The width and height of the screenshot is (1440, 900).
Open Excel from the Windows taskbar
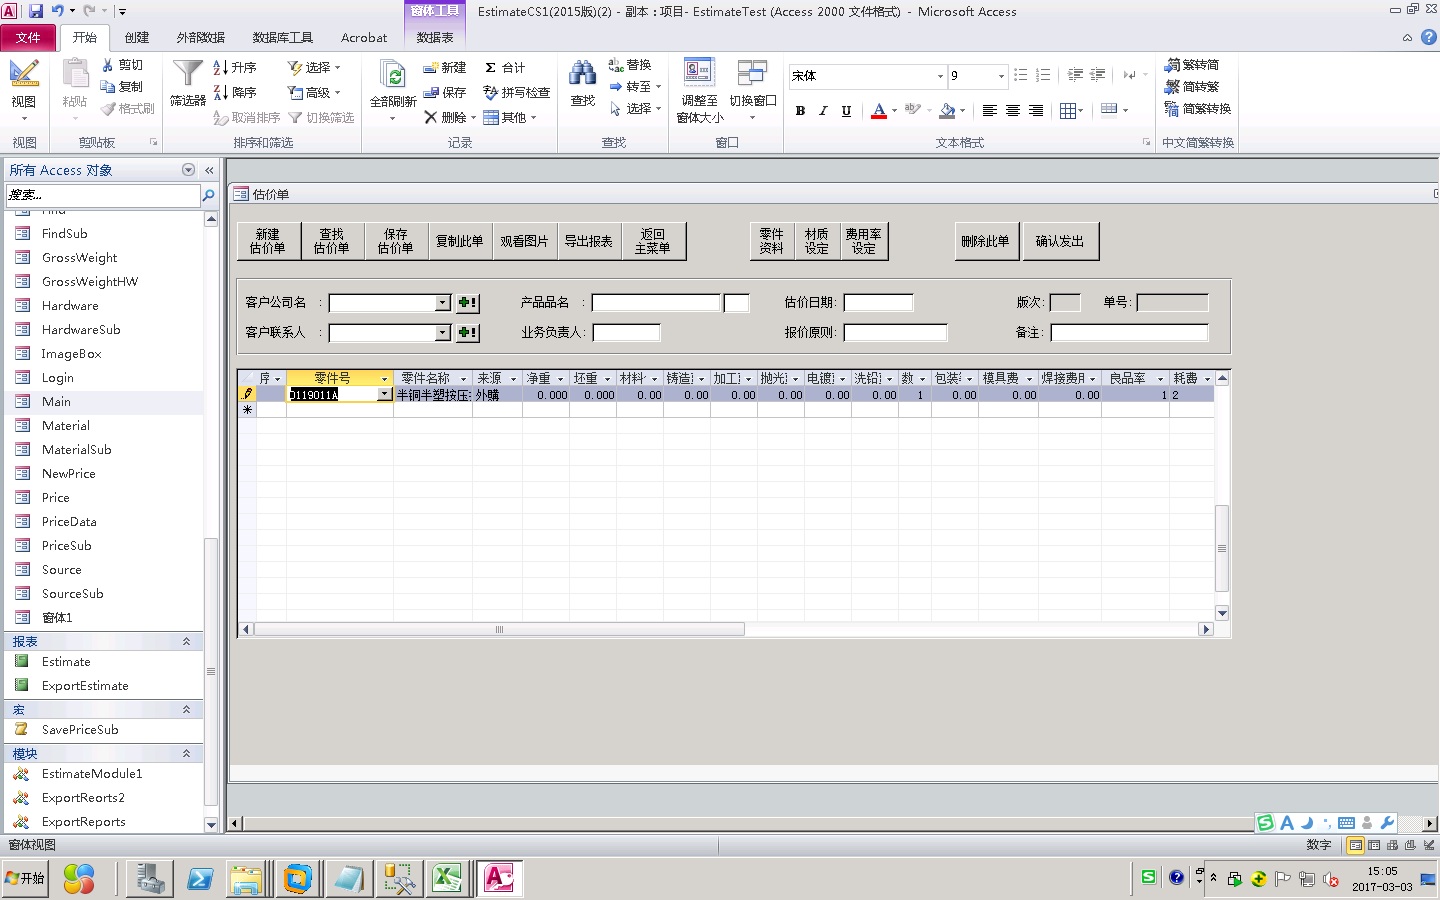[x=447, y=879]
